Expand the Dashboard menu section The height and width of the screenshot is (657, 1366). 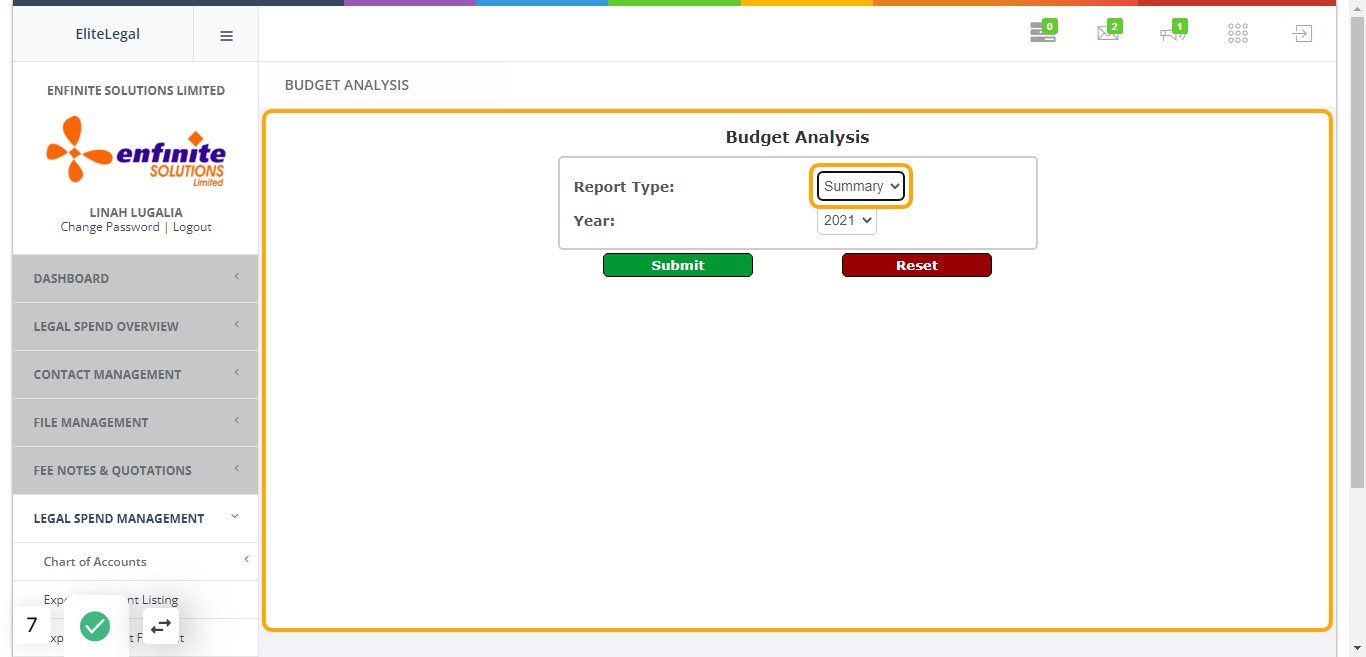[135, 278]
